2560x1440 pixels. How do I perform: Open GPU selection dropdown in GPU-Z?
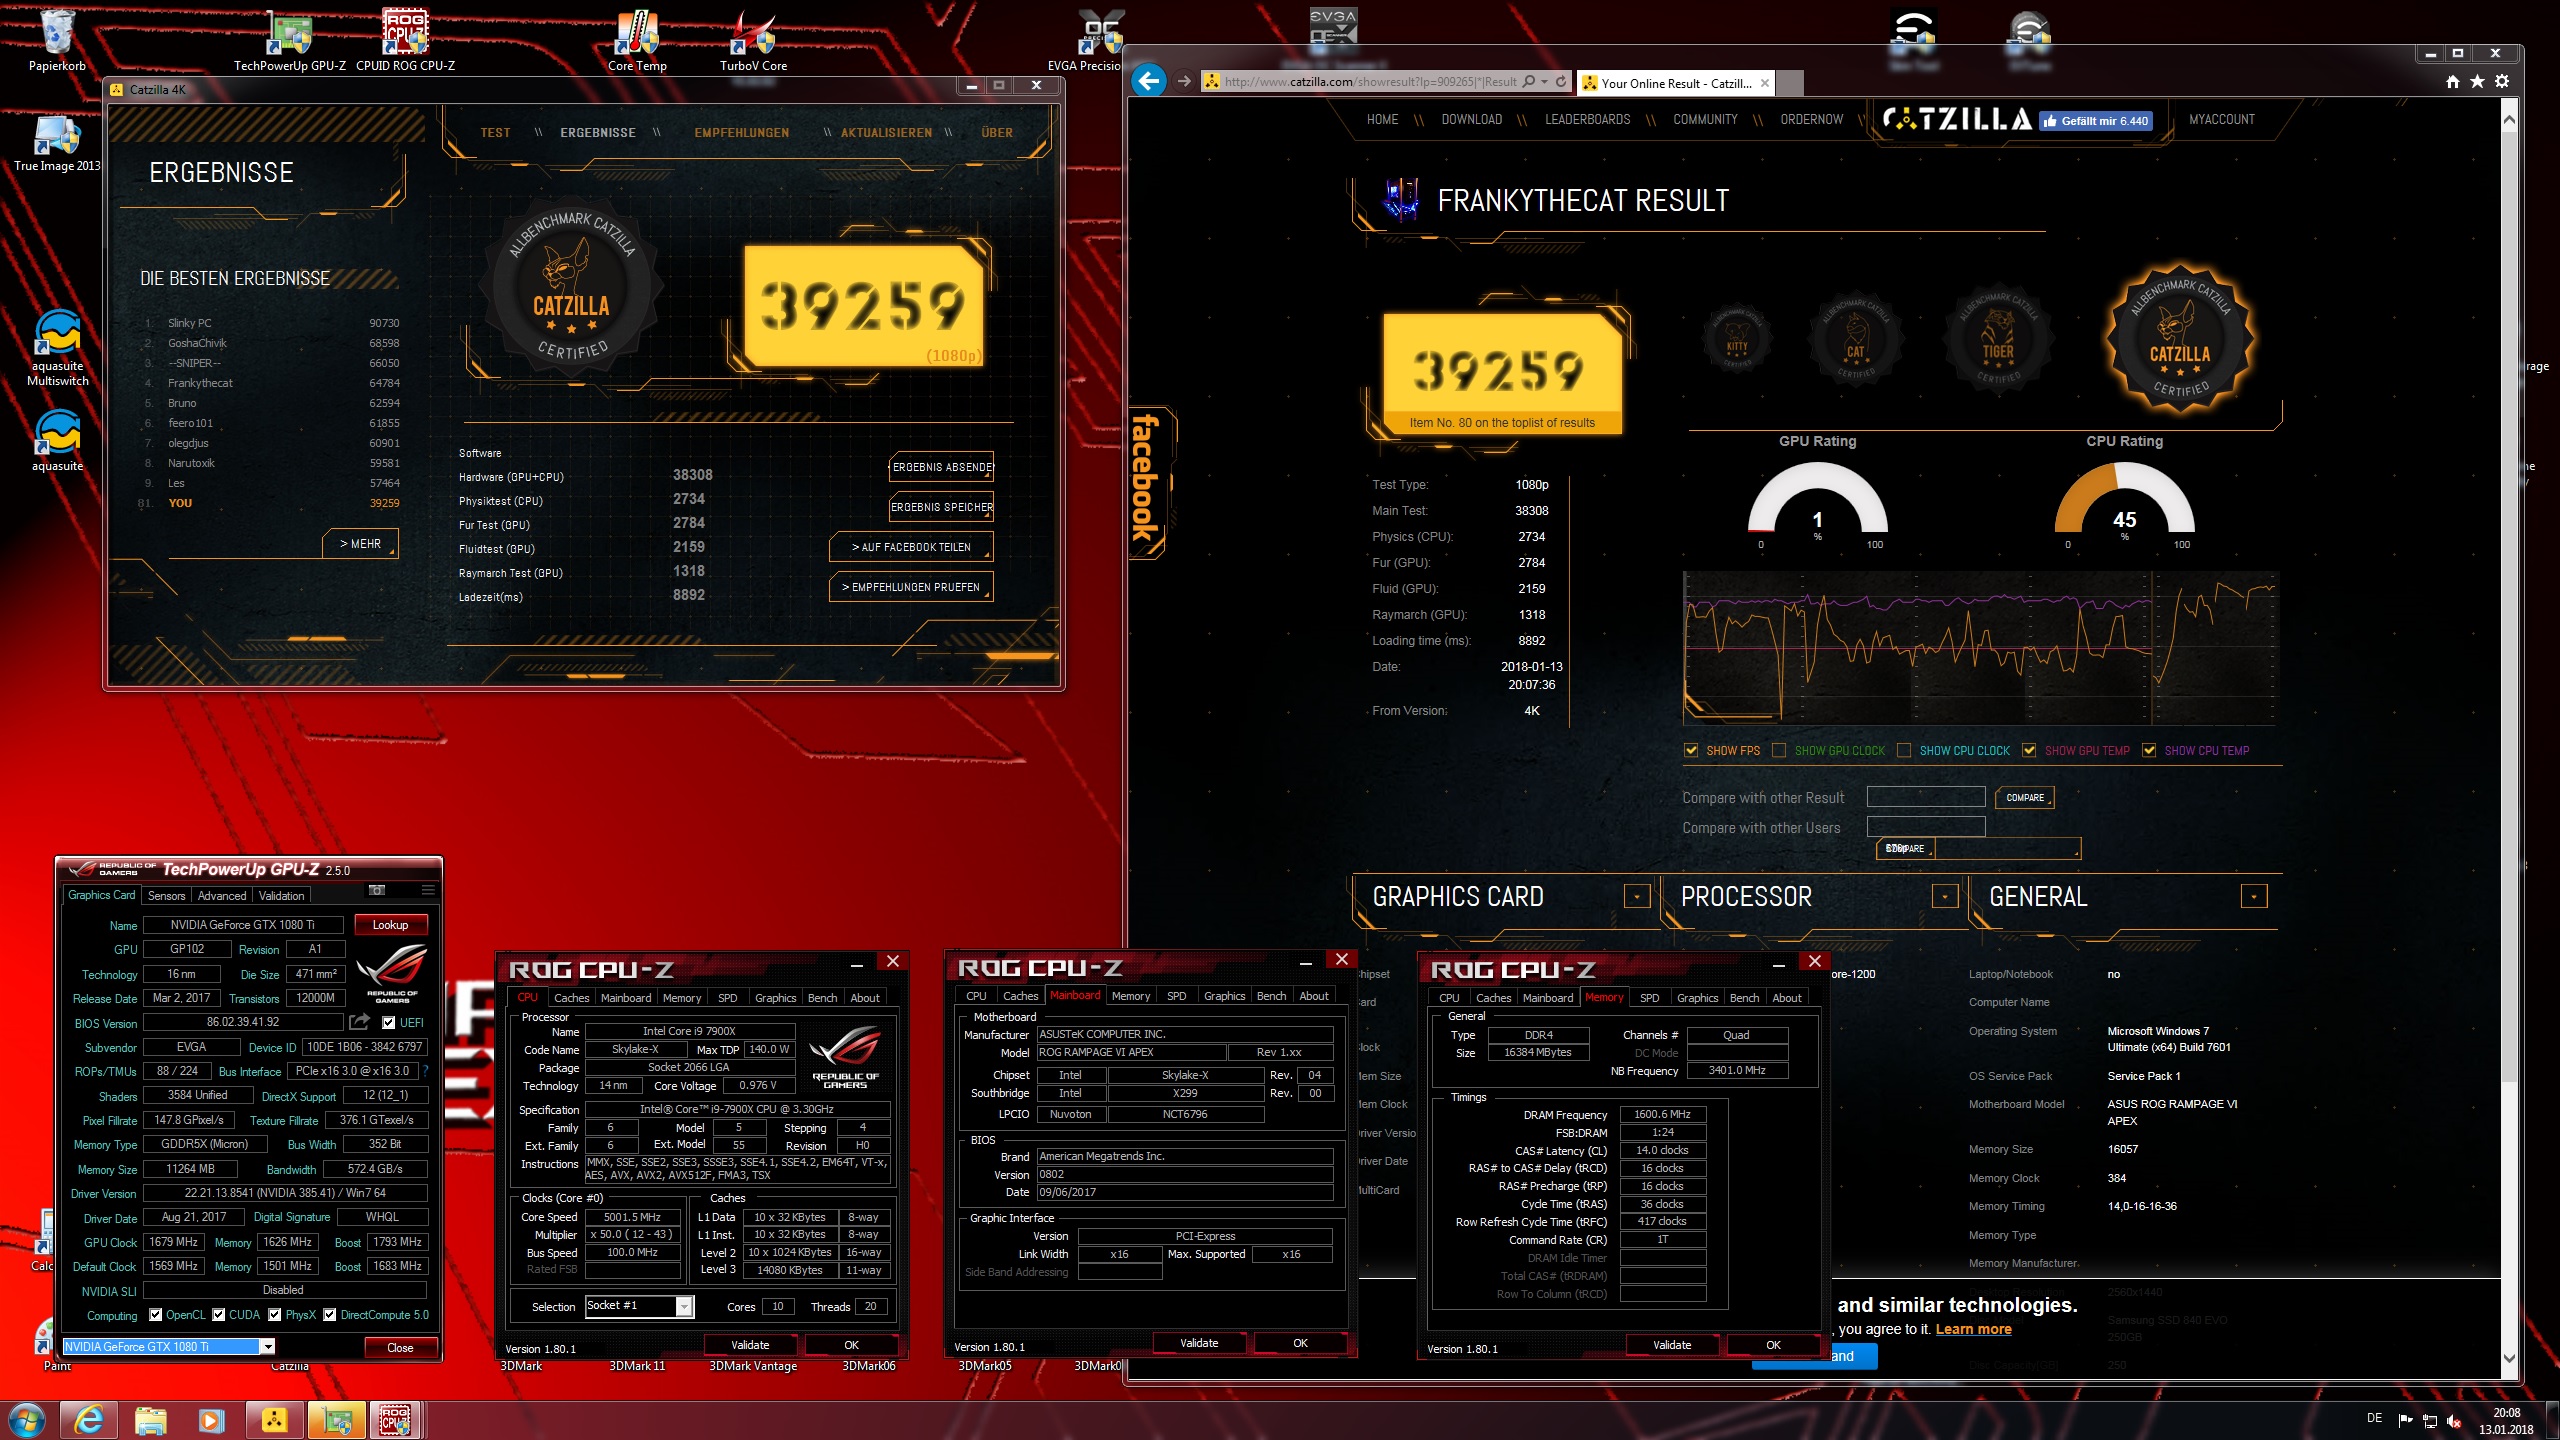268,1347
